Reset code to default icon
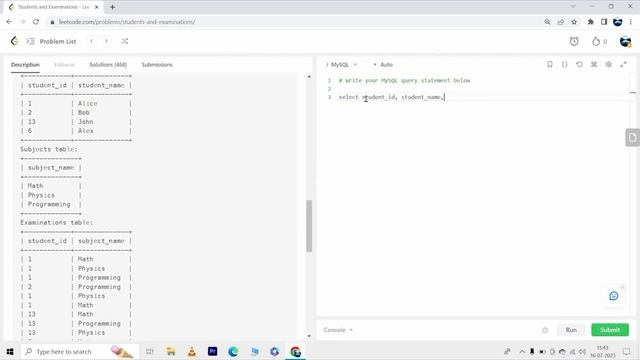The width and height of the screenshot is (640, 360). click(x=579, y=64)
